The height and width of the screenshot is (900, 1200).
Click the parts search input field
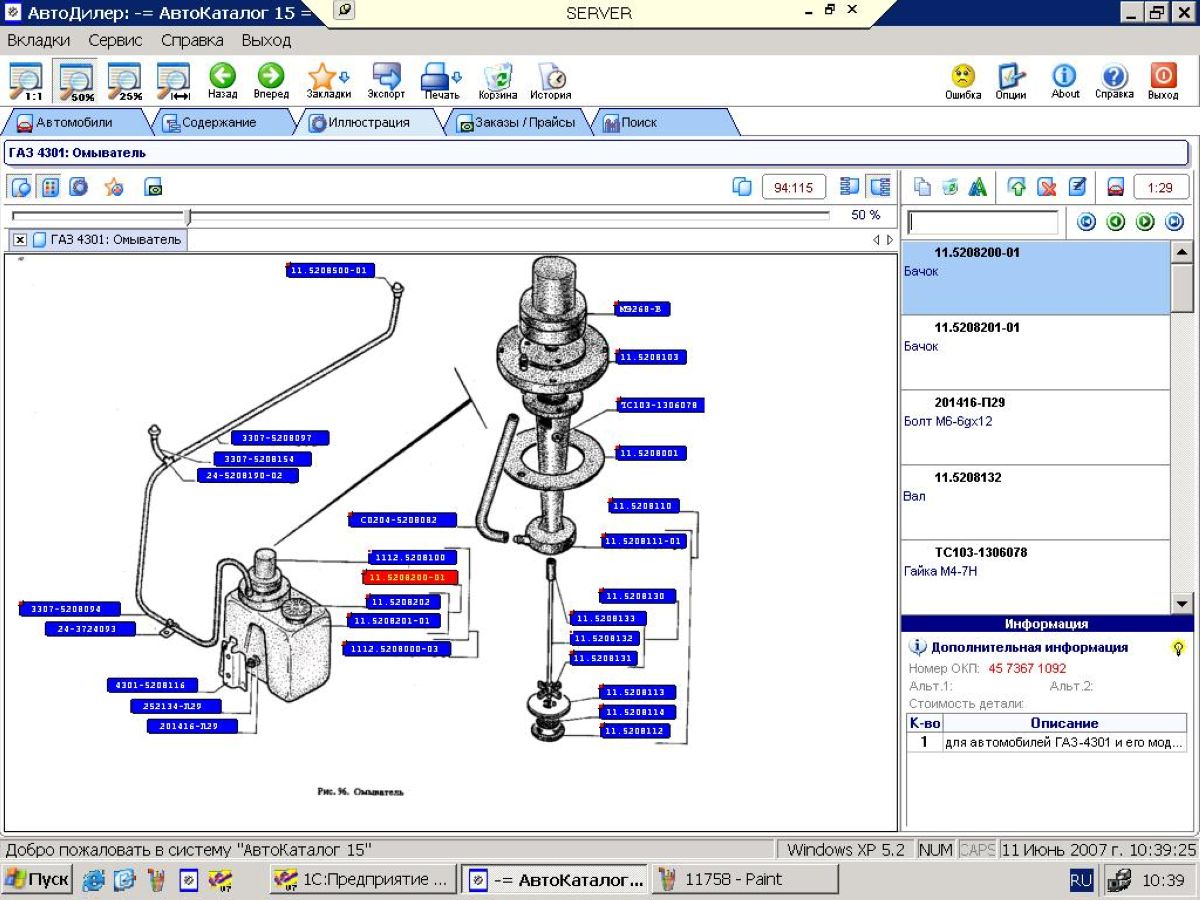pos(982,222)
